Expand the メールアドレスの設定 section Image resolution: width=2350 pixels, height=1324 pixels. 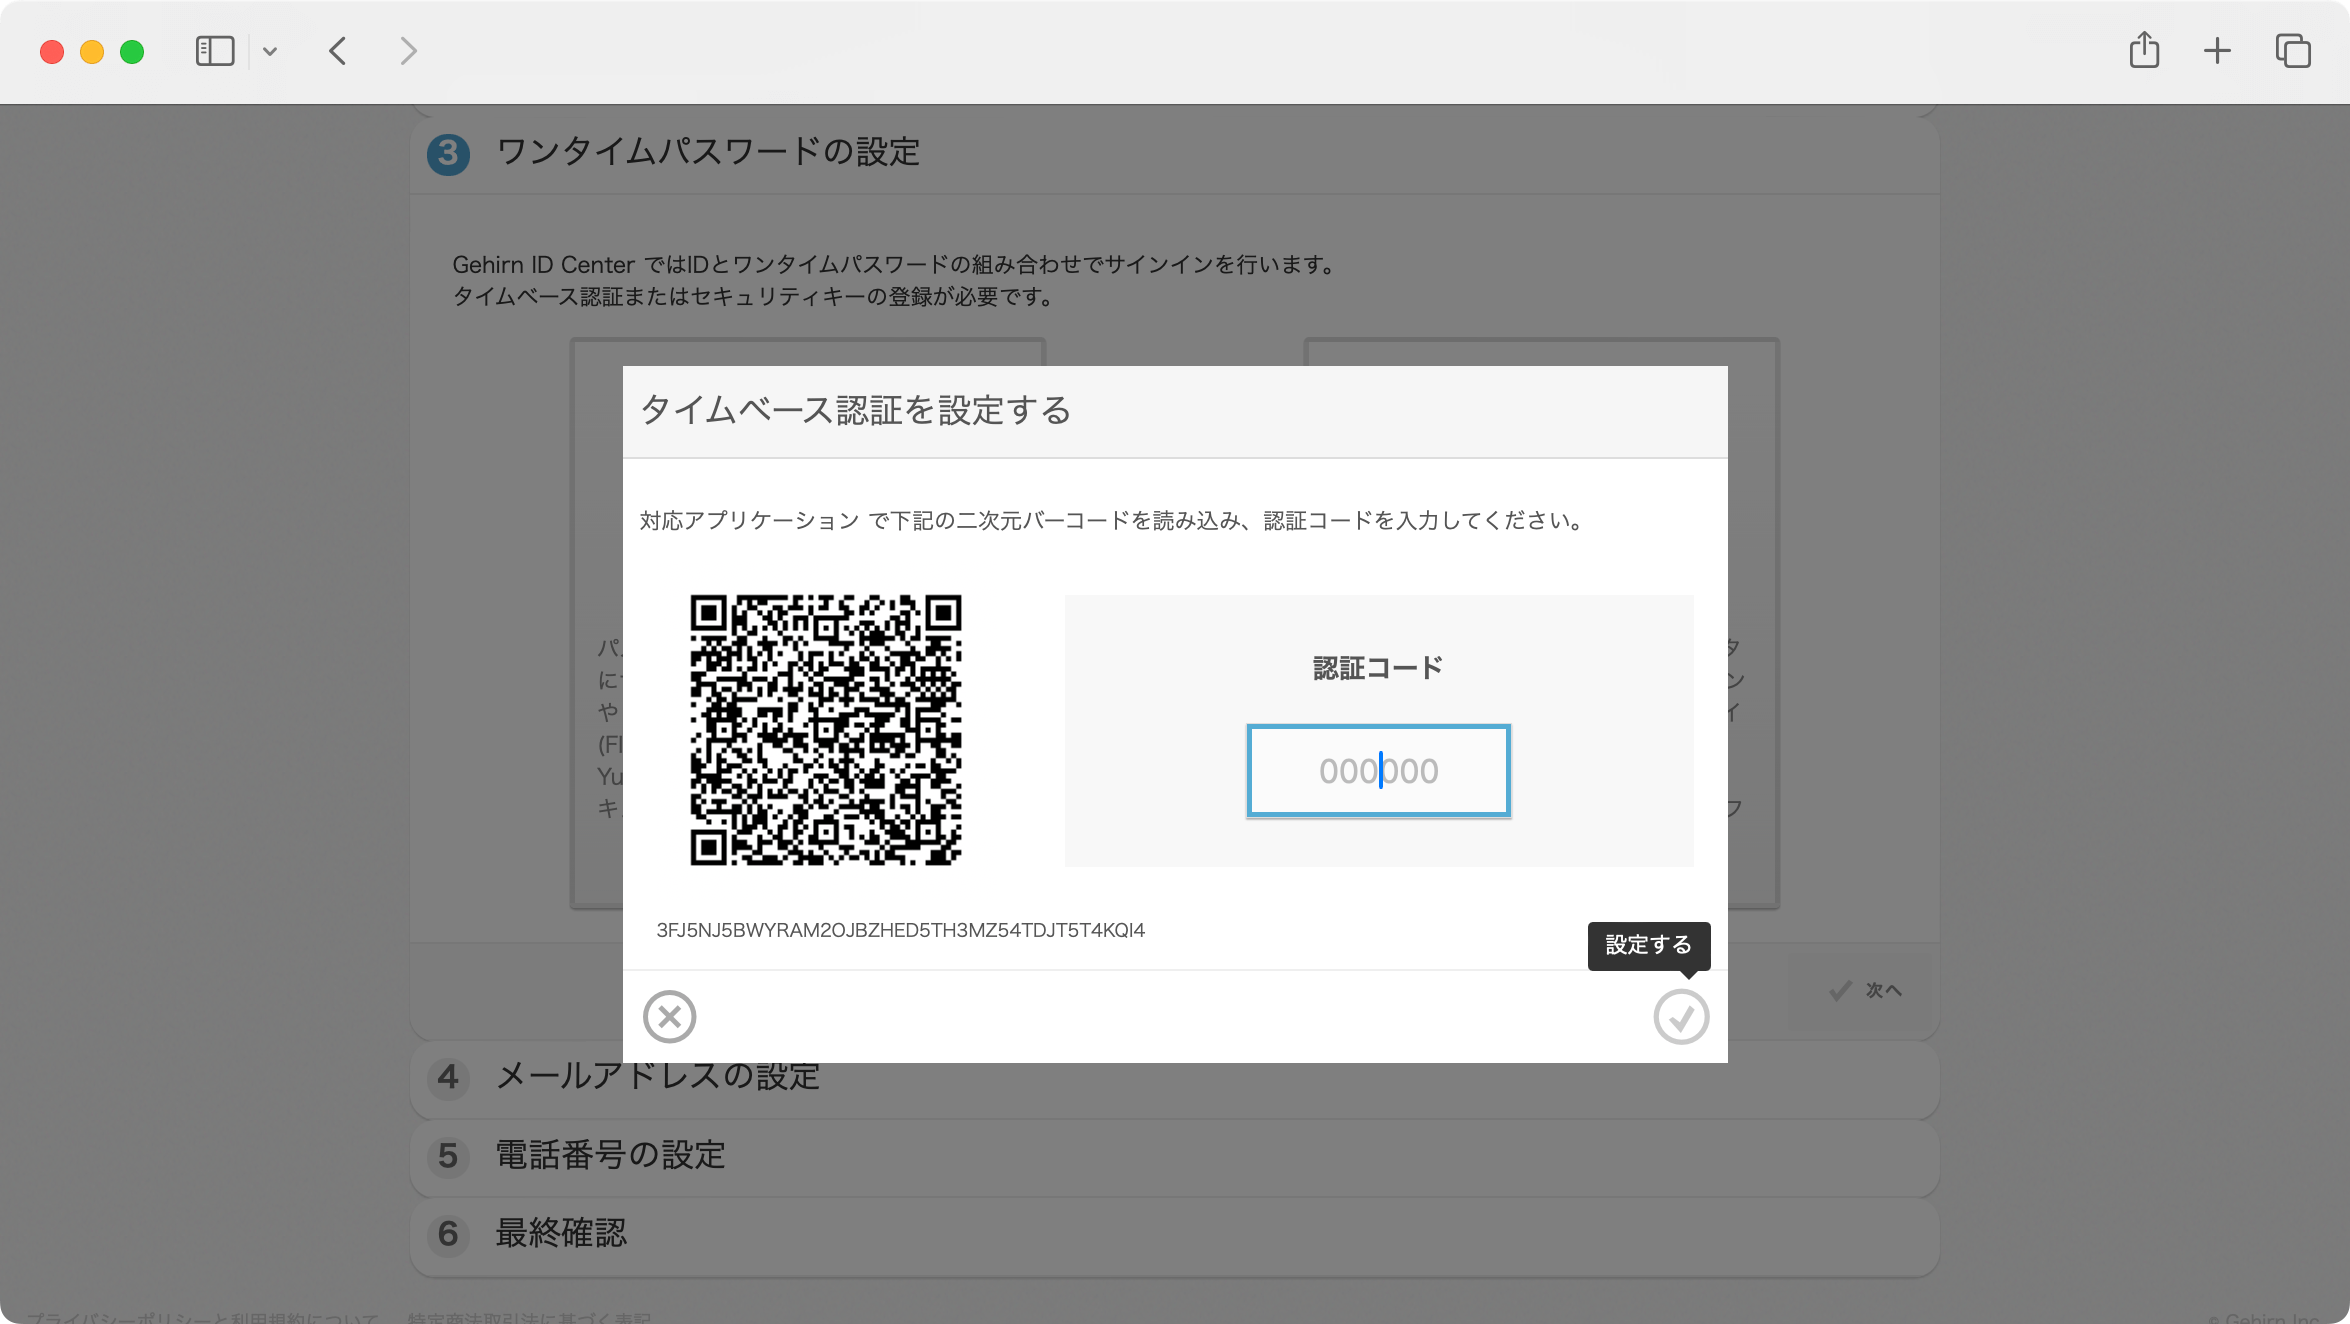655,1078
